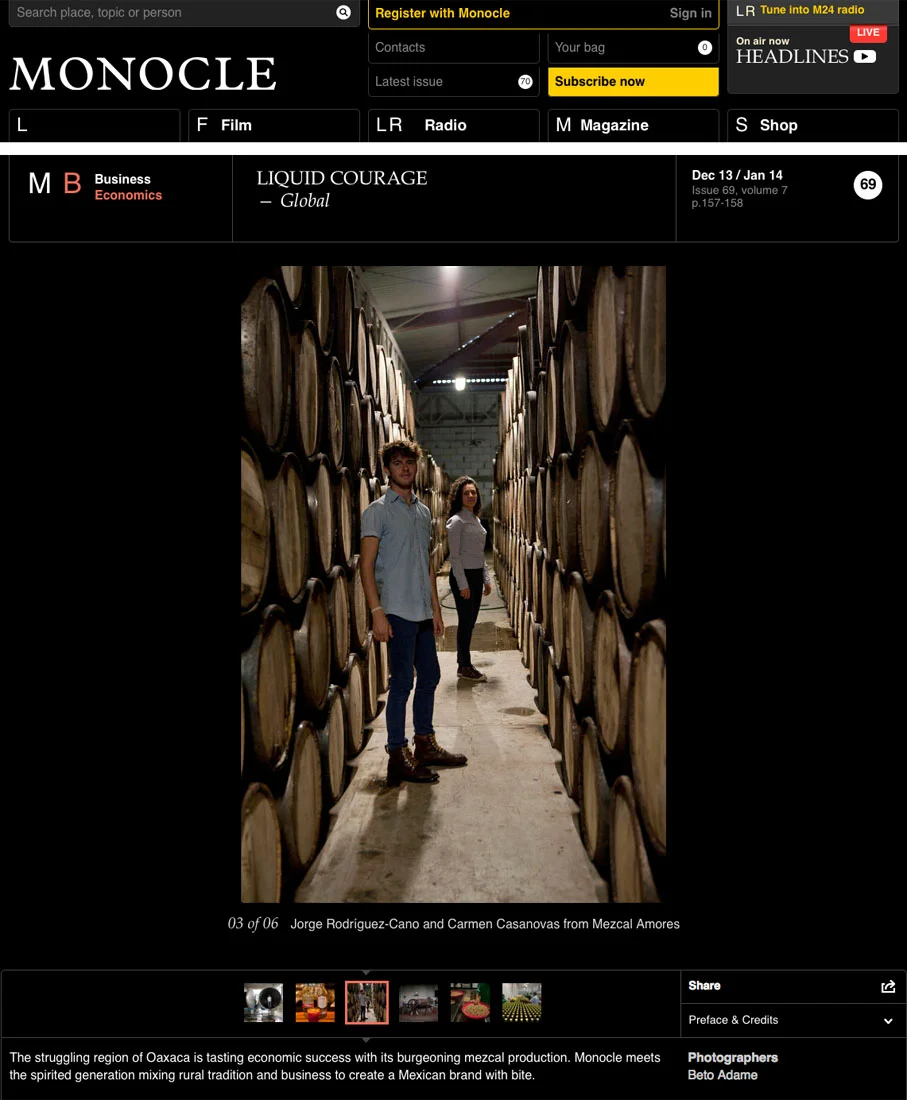The height and width of the screenshot is (1100, 907).
Task: Click the Issue 69, volume 7 text
Action: (x=739, y=190)
